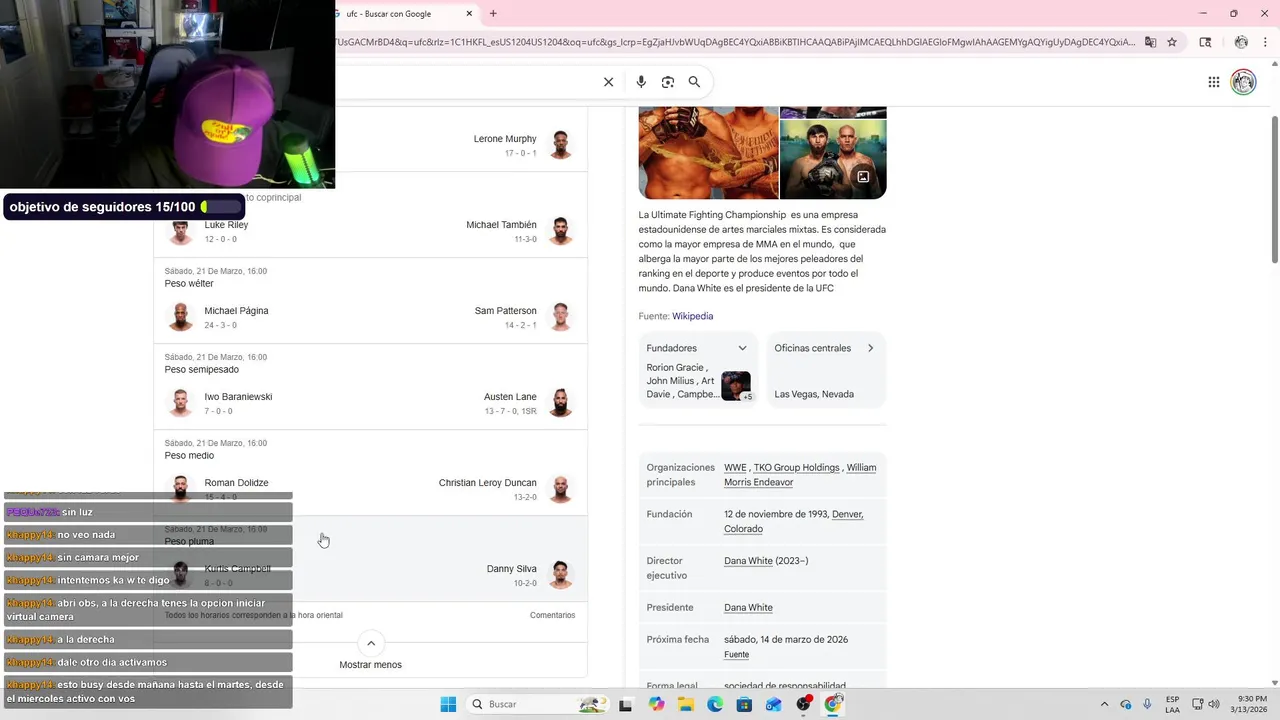Click the page vertical scrollbar
This screenshot has width=1280, height=720.
(x=1273, y=190)
